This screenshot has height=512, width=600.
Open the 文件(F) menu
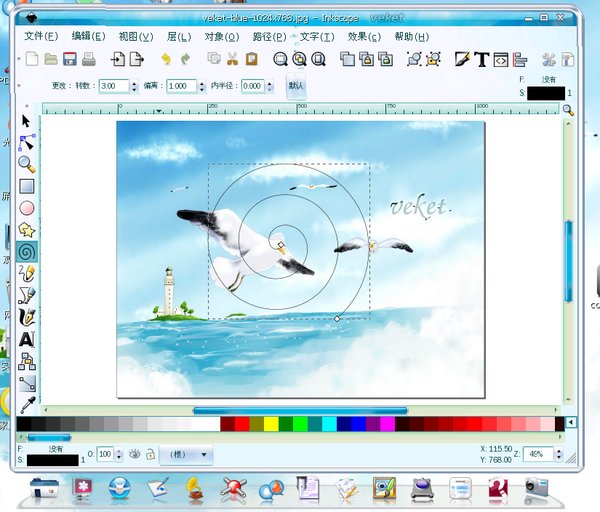click(x=41, y=36)
